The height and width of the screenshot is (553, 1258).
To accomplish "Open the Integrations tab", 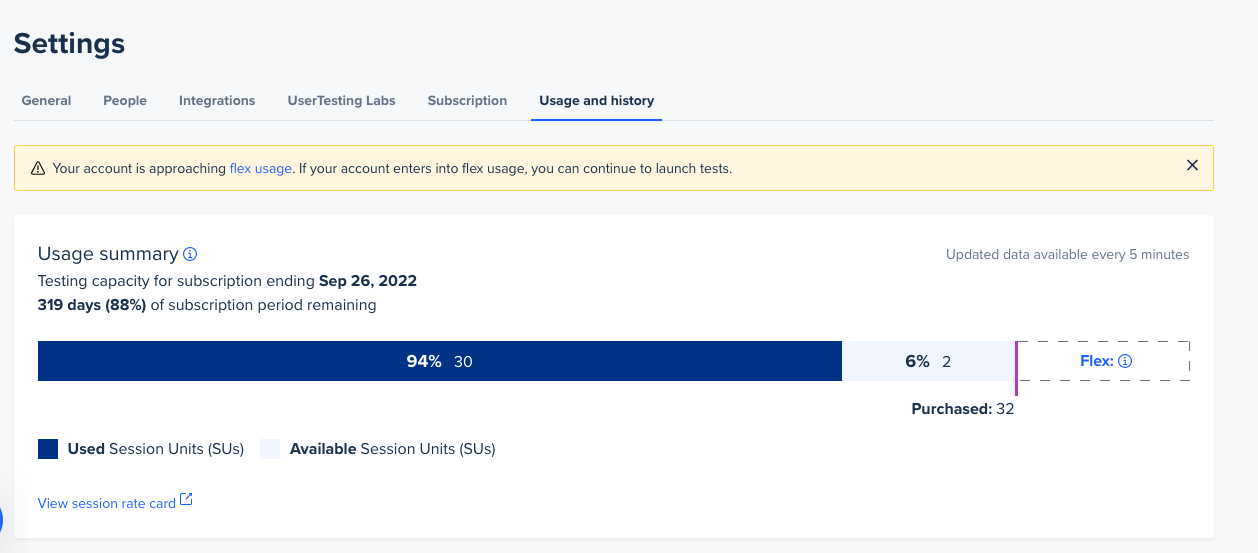I will (217, 100).
